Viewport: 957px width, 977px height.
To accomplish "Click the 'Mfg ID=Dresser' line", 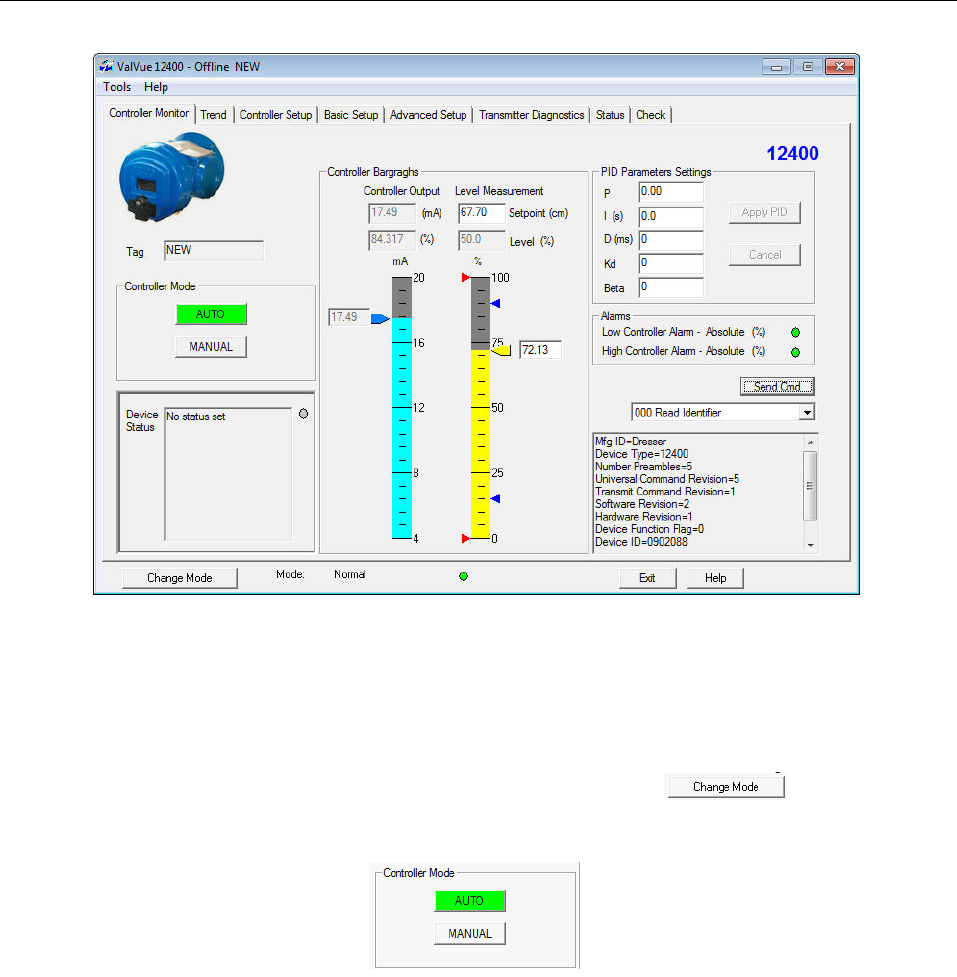I will (631, 441).
